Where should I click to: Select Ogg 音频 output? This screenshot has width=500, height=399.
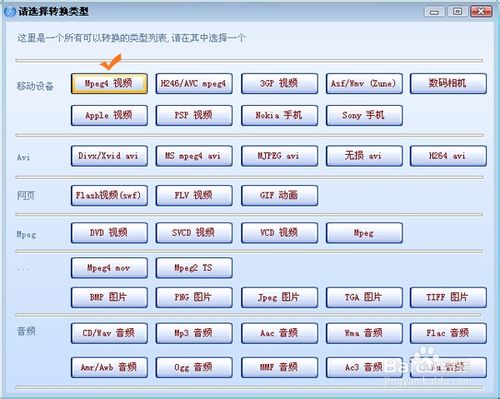click(x=194, y=367)
